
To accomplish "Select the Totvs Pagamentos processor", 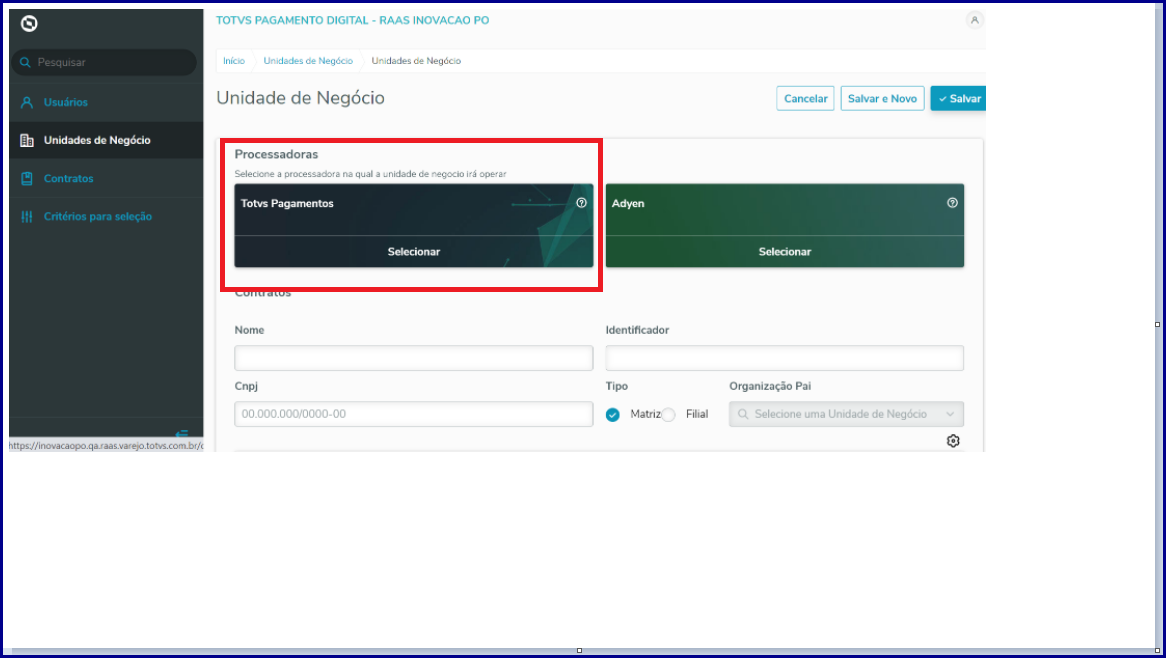I will coord(413,252).
